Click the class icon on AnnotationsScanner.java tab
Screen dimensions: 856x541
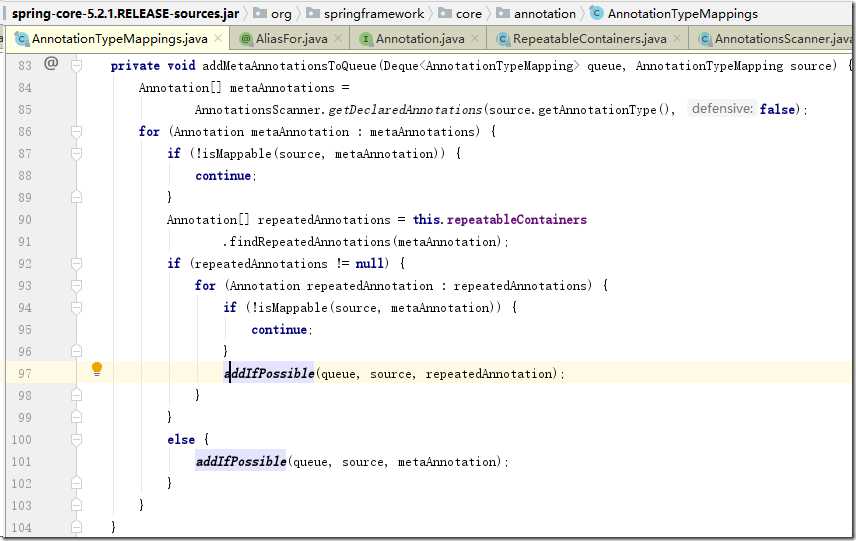point(705,39)
